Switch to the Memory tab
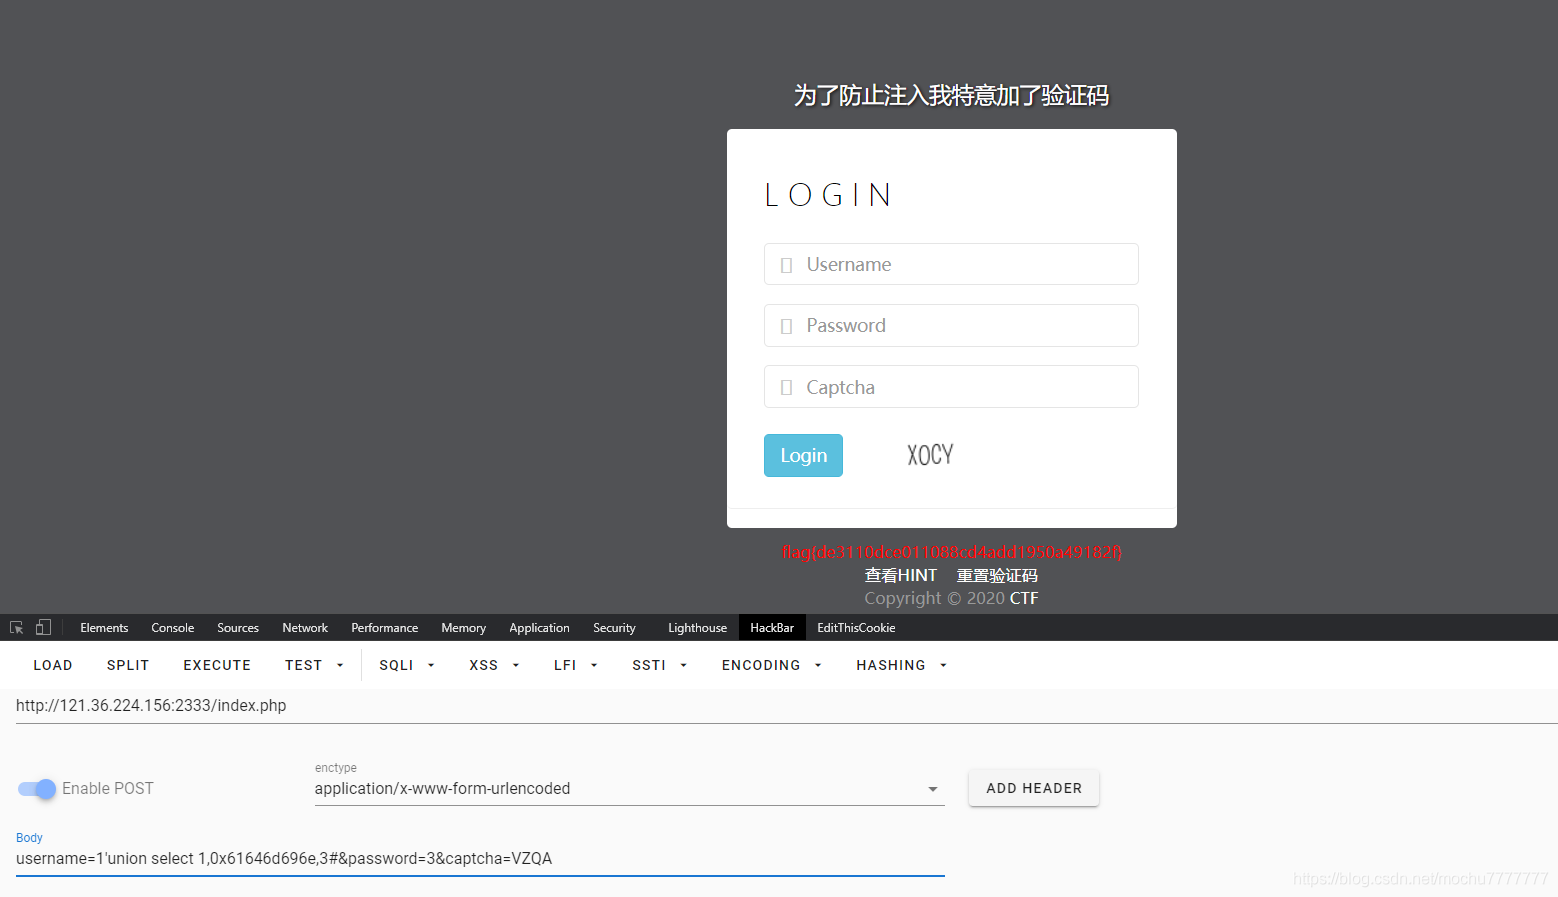This screenshot has height=897, width=1558. [x=463, y=628]
